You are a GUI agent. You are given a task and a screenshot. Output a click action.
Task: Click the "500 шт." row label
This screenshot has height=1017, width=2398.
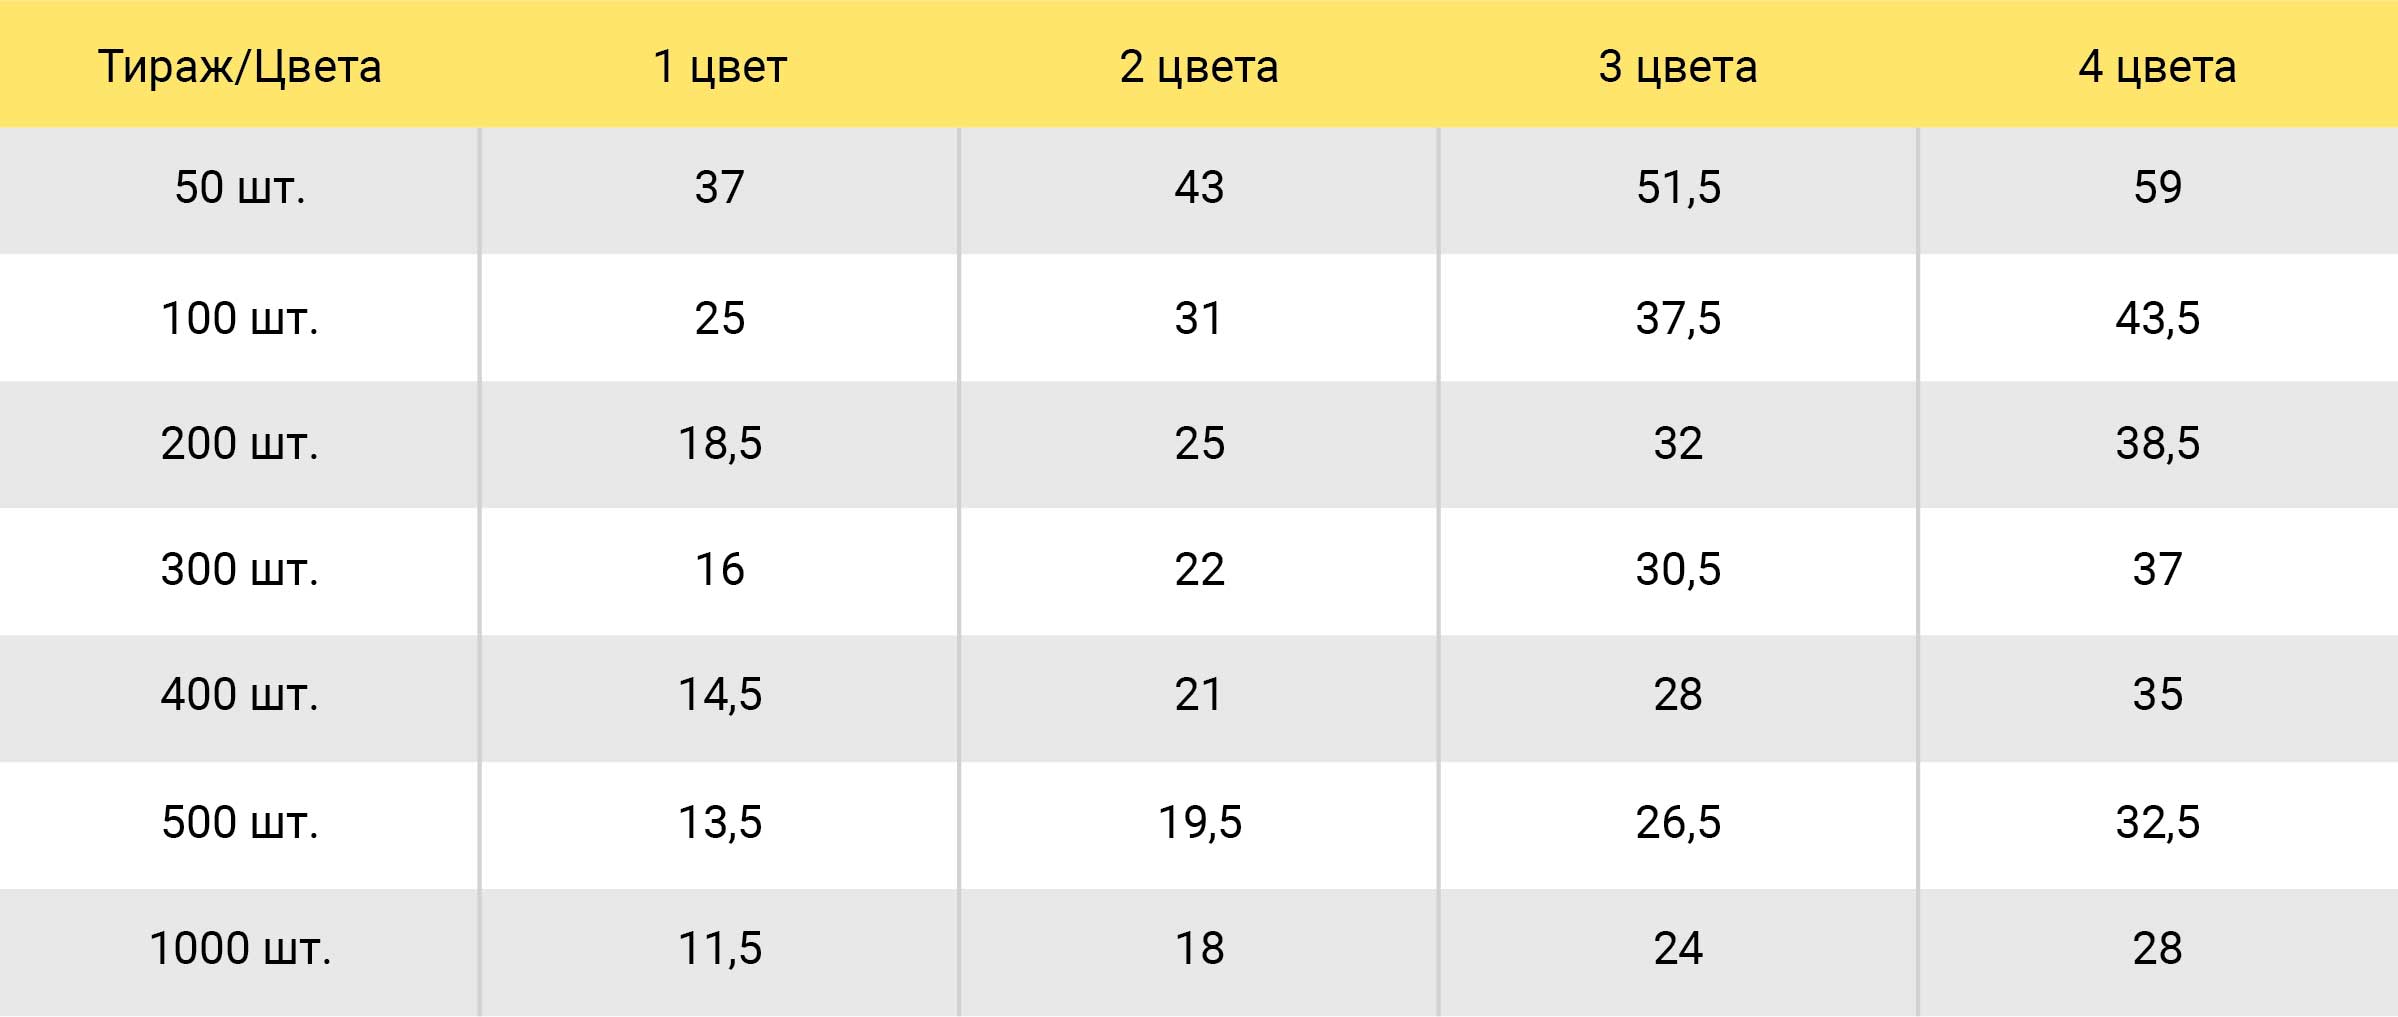(240, 823)
